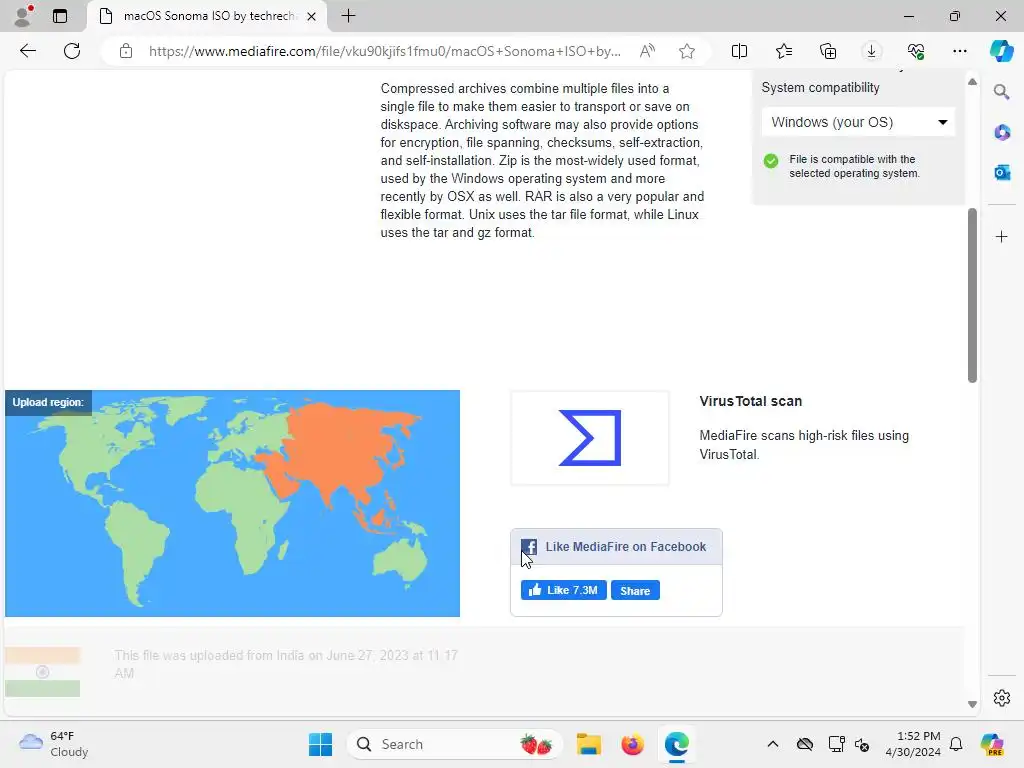Click the green compatible checkmark icon

(x=771, y=161)
